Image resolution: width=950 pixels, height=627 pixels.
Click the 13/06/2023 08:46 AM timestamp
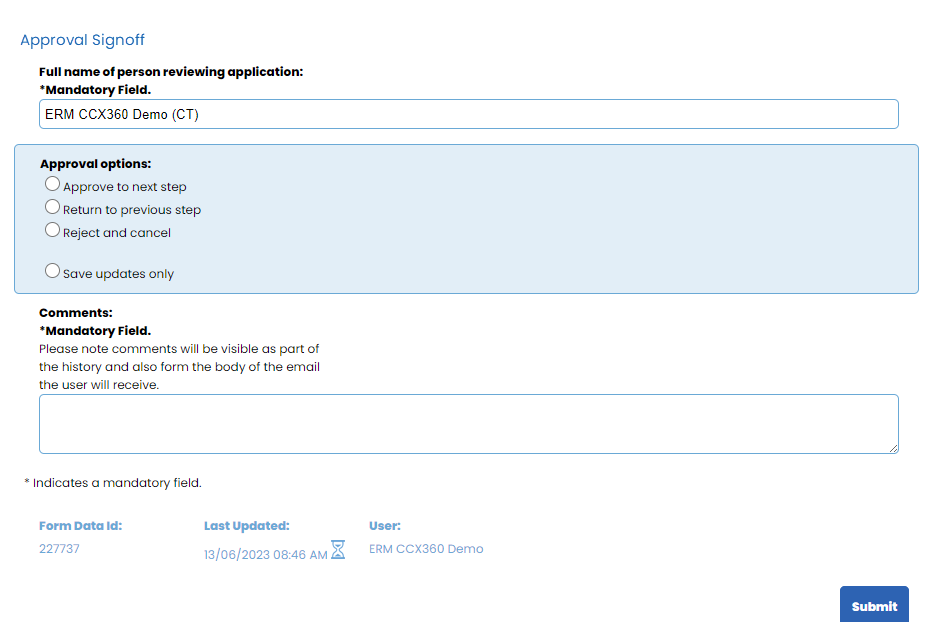[265, 555]
